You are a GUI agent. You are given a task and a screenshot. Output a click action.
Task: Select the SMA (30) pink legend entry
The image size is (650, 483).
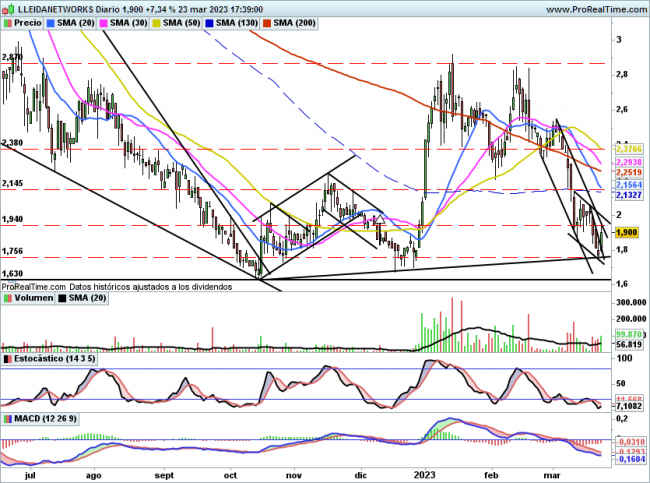(x=124, y=23)
